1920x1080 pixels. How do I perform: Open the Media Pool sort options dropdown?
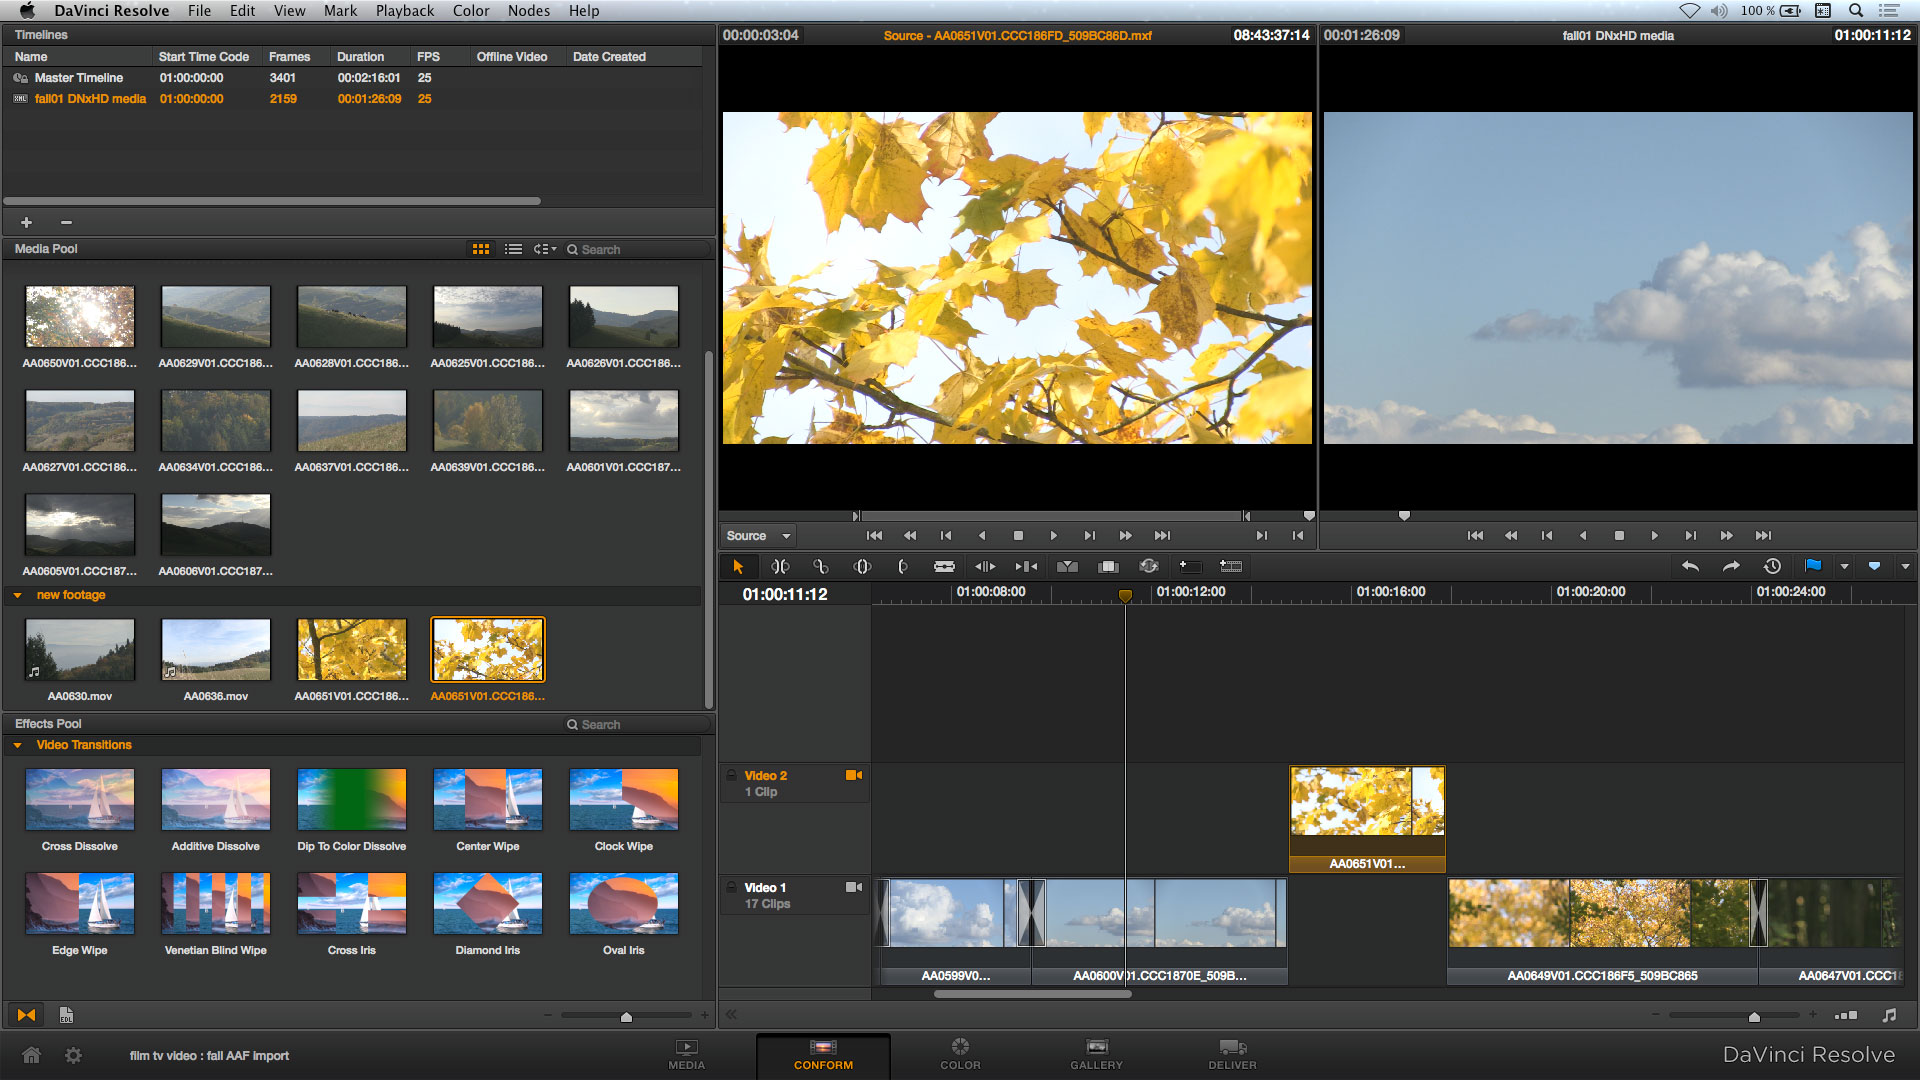[545, 249]
